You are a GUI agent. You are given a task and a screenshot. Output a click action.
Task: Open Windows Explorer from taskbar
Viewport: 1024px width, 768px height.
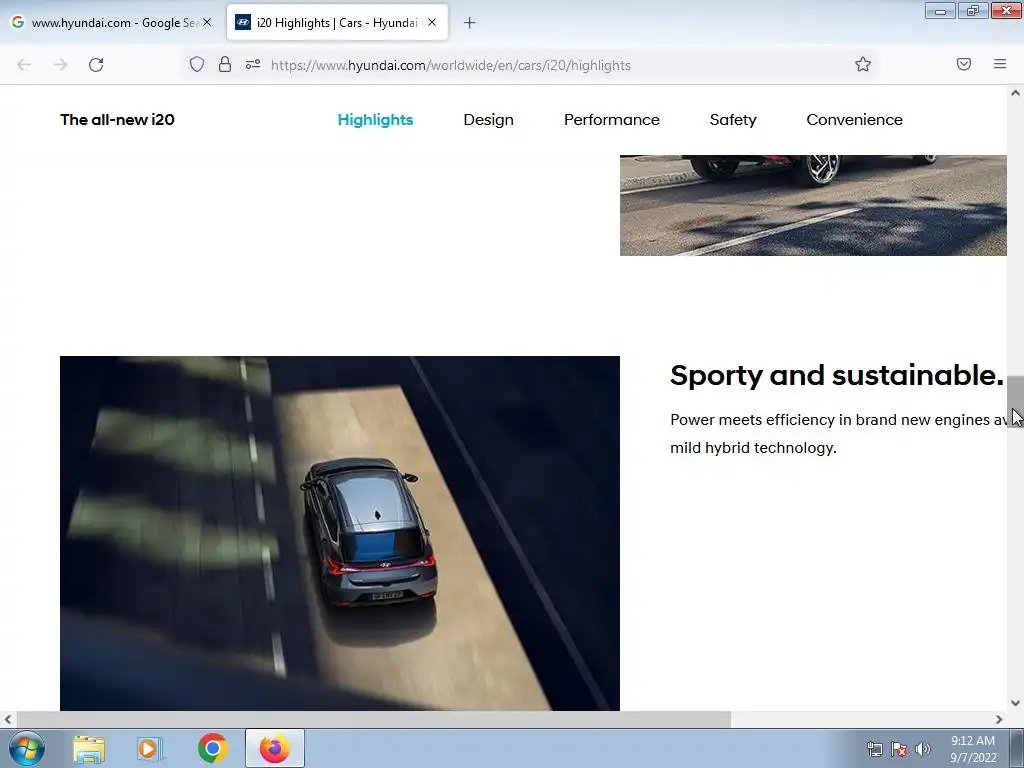(88, 748)
